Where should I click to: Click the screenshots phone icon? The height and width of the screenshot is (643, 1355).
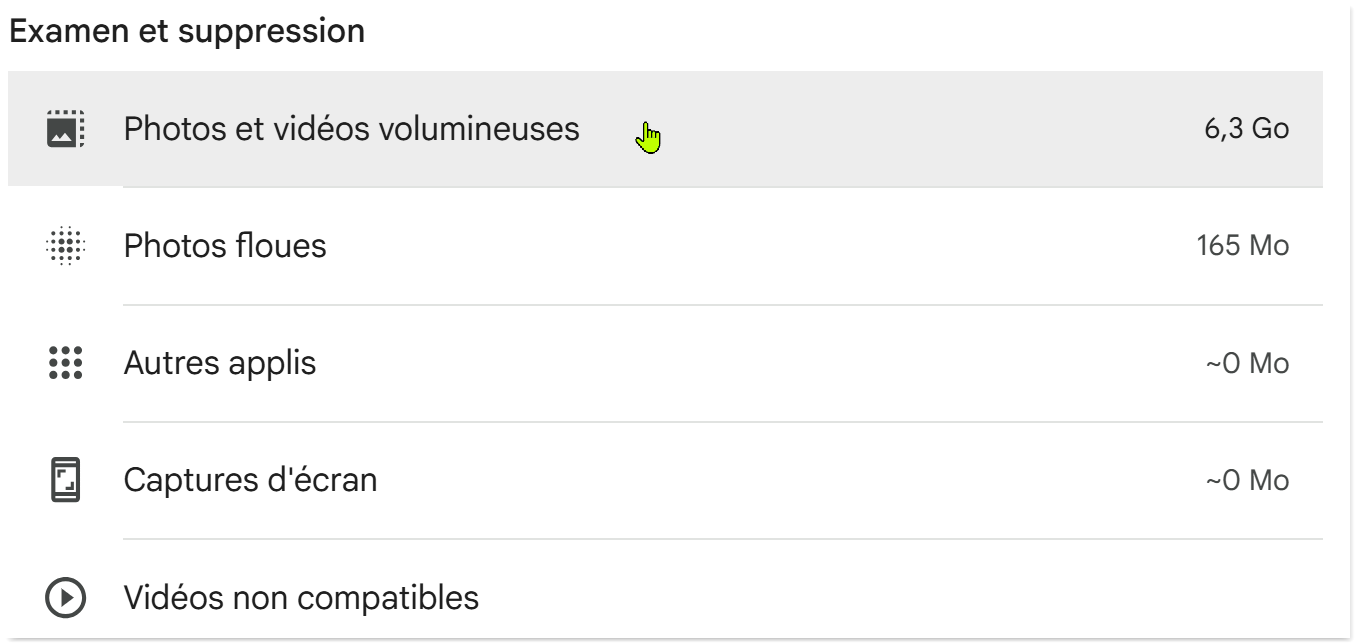click(x=67, y=481)
